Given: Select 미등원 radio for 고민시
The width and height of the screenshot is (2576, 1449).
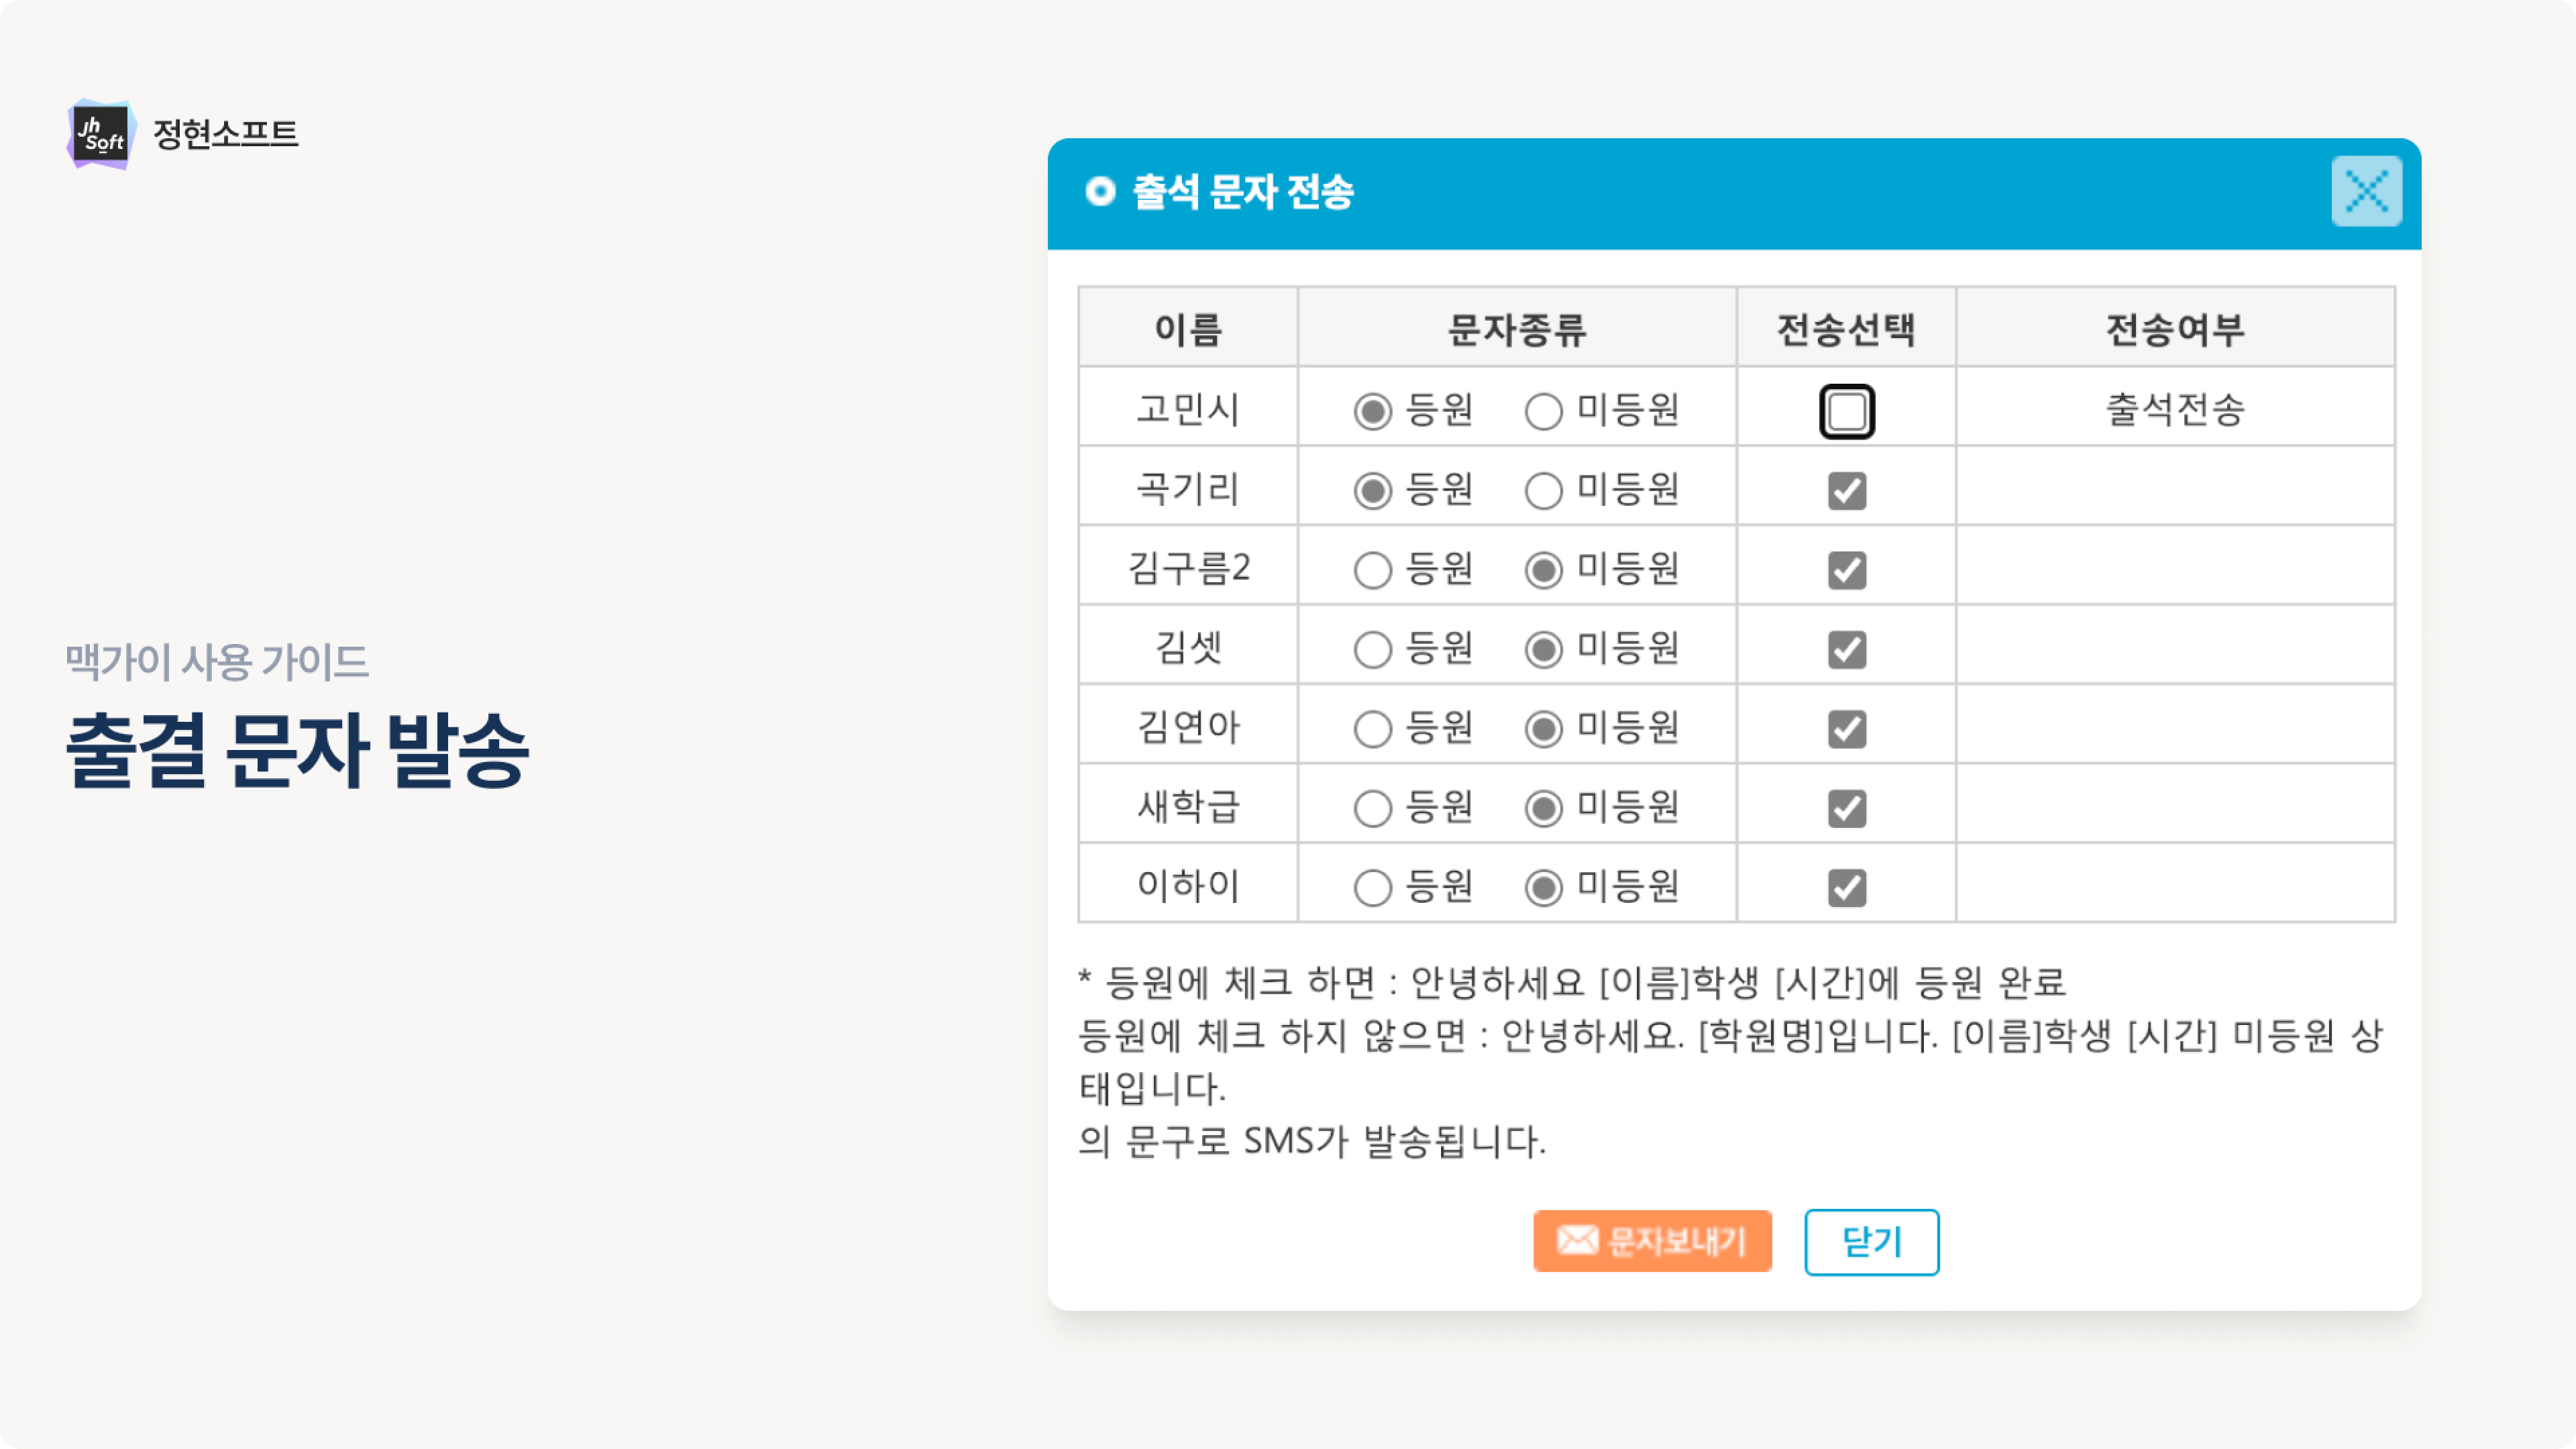Looking at the screenshot, I should (x=1543, y=411).
